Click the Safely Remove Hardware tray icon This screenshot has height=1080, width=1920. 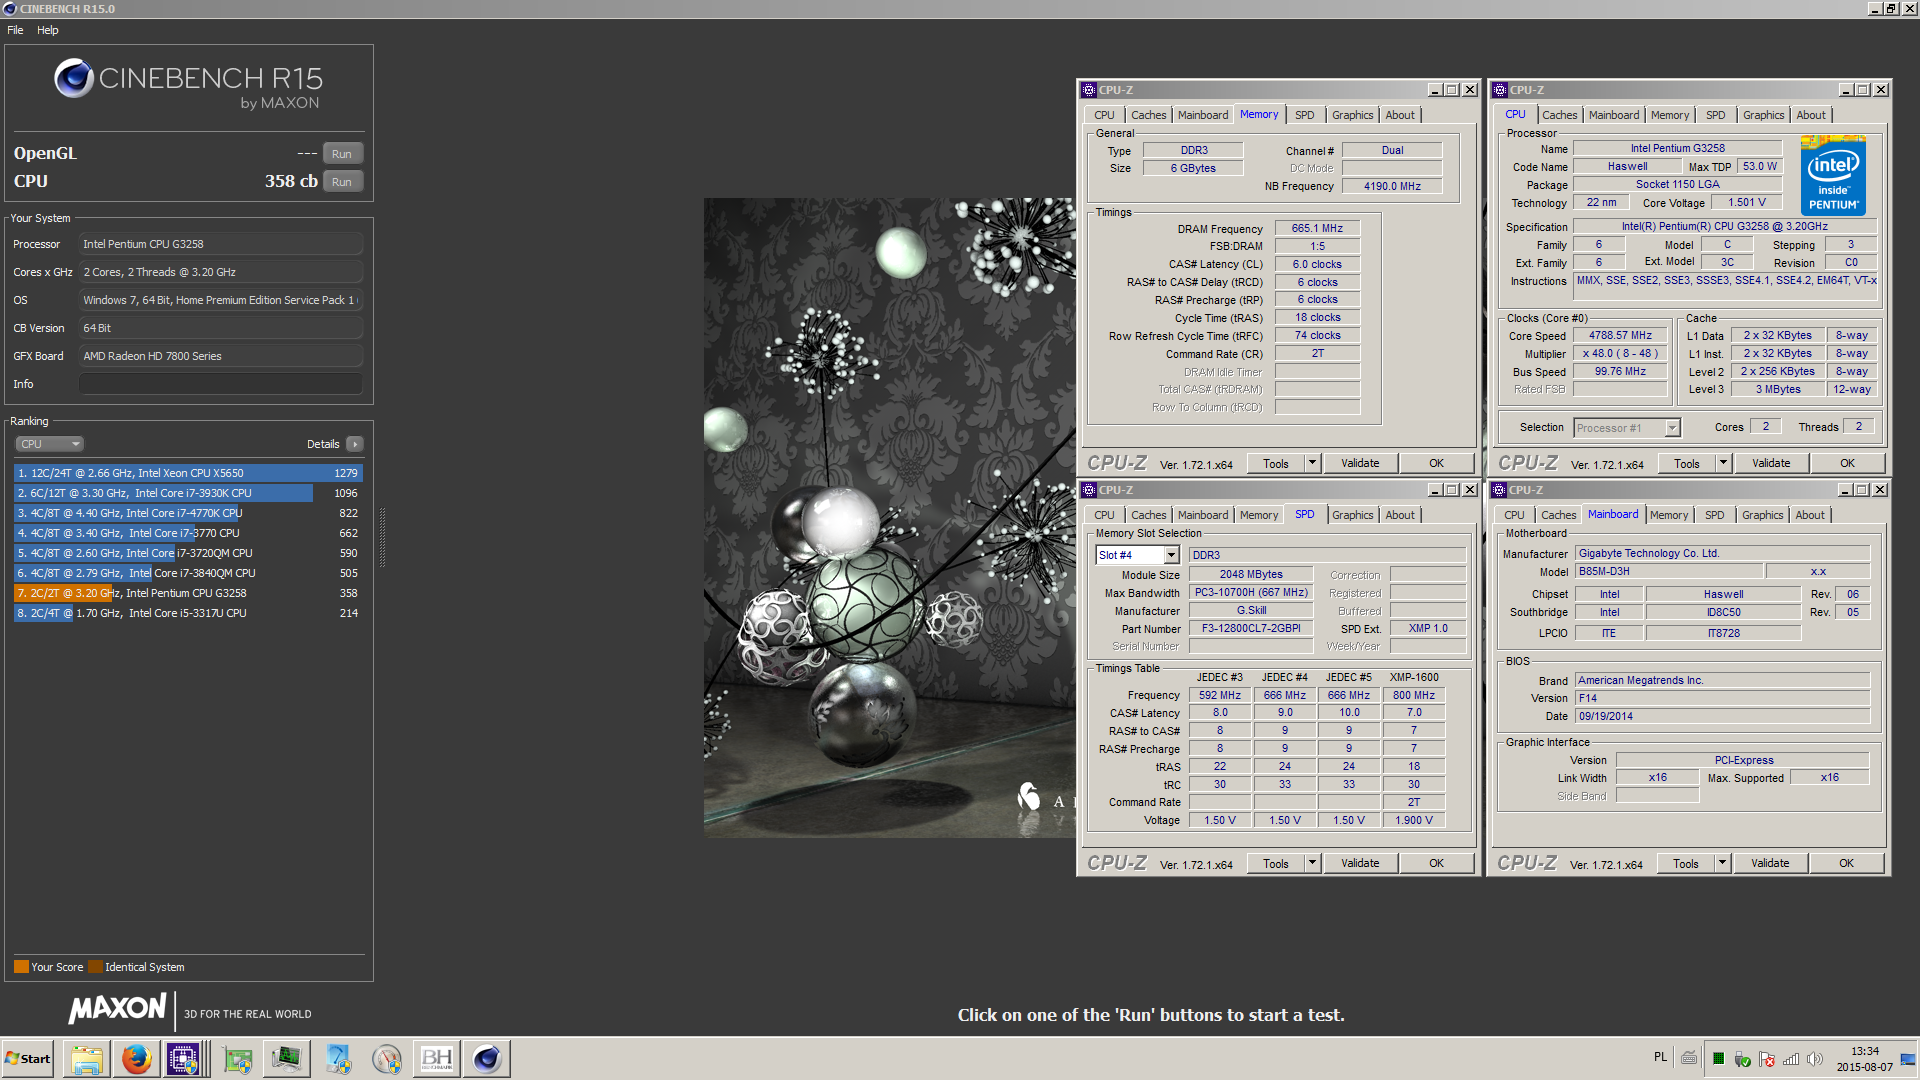click(1743, 1059)
